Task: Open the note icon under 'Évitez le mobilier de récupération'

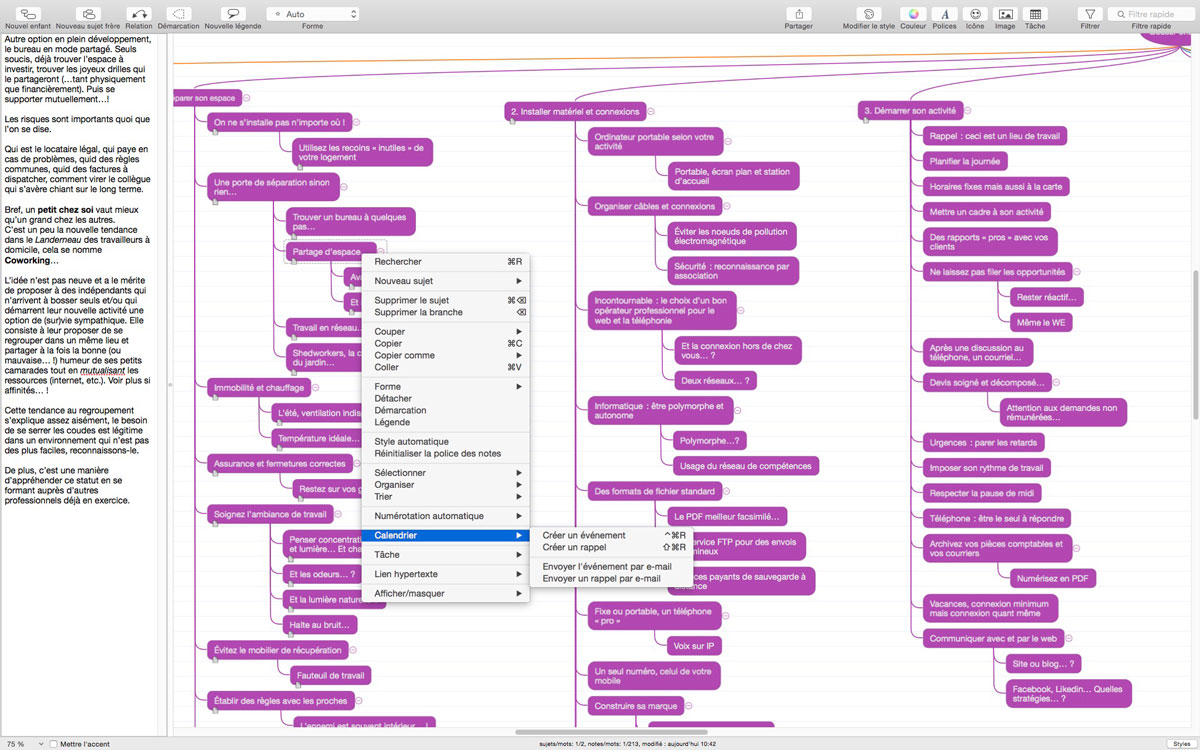Action: point(215,660)
